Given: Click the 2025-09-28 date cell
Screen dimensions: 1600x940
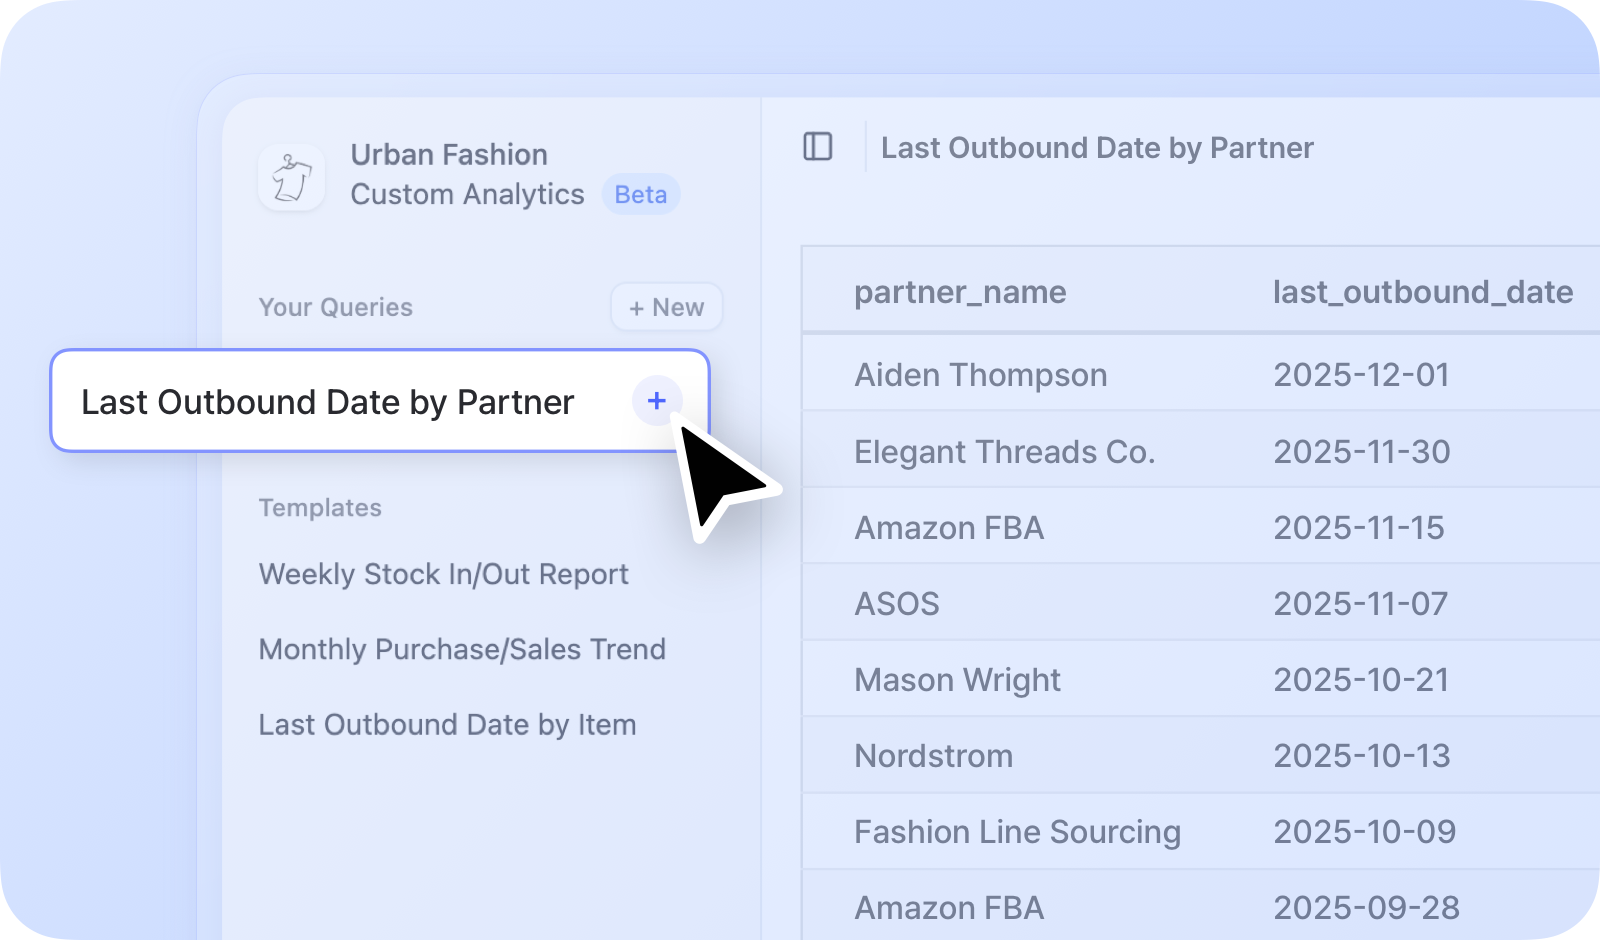Looking at the screenshot, I should [x=1366, y=908].
